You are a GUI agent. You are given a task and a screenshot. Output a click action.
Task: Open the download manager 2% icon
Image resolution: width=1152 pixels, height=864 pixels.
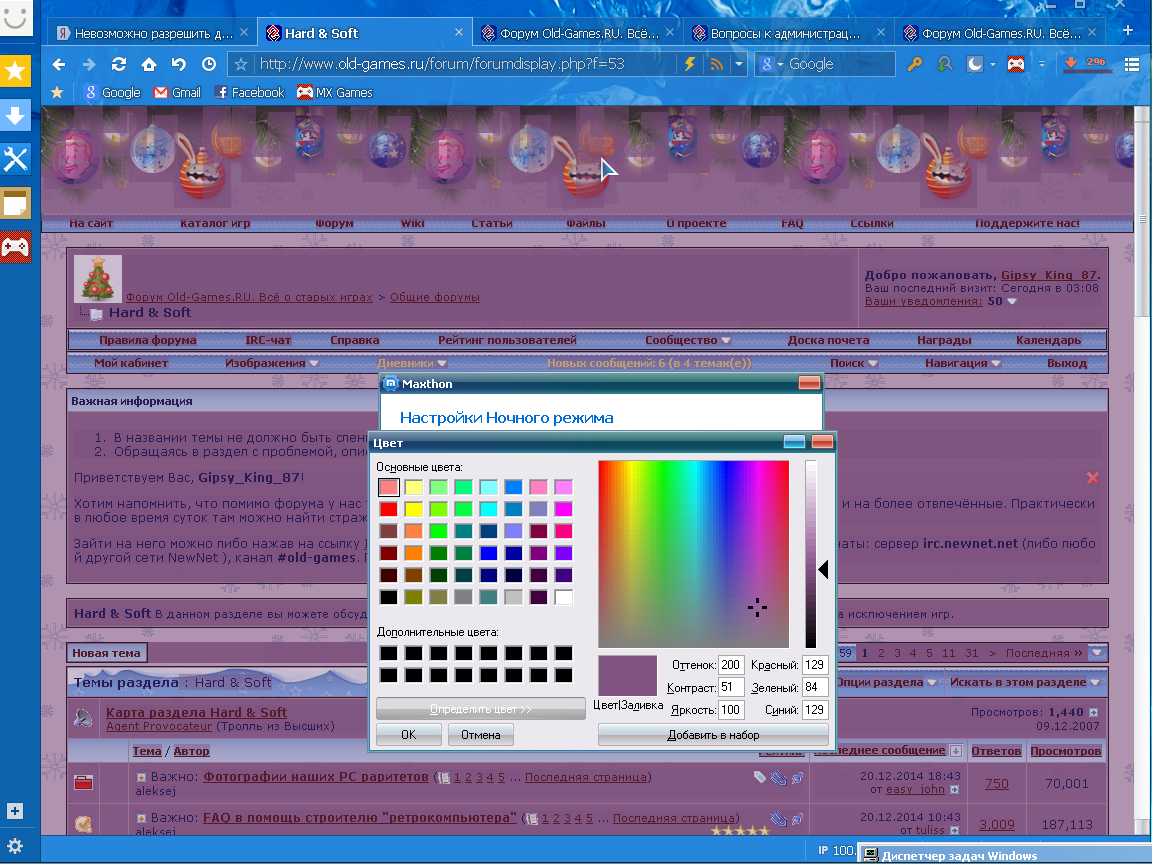click(x=1086, y=64)
